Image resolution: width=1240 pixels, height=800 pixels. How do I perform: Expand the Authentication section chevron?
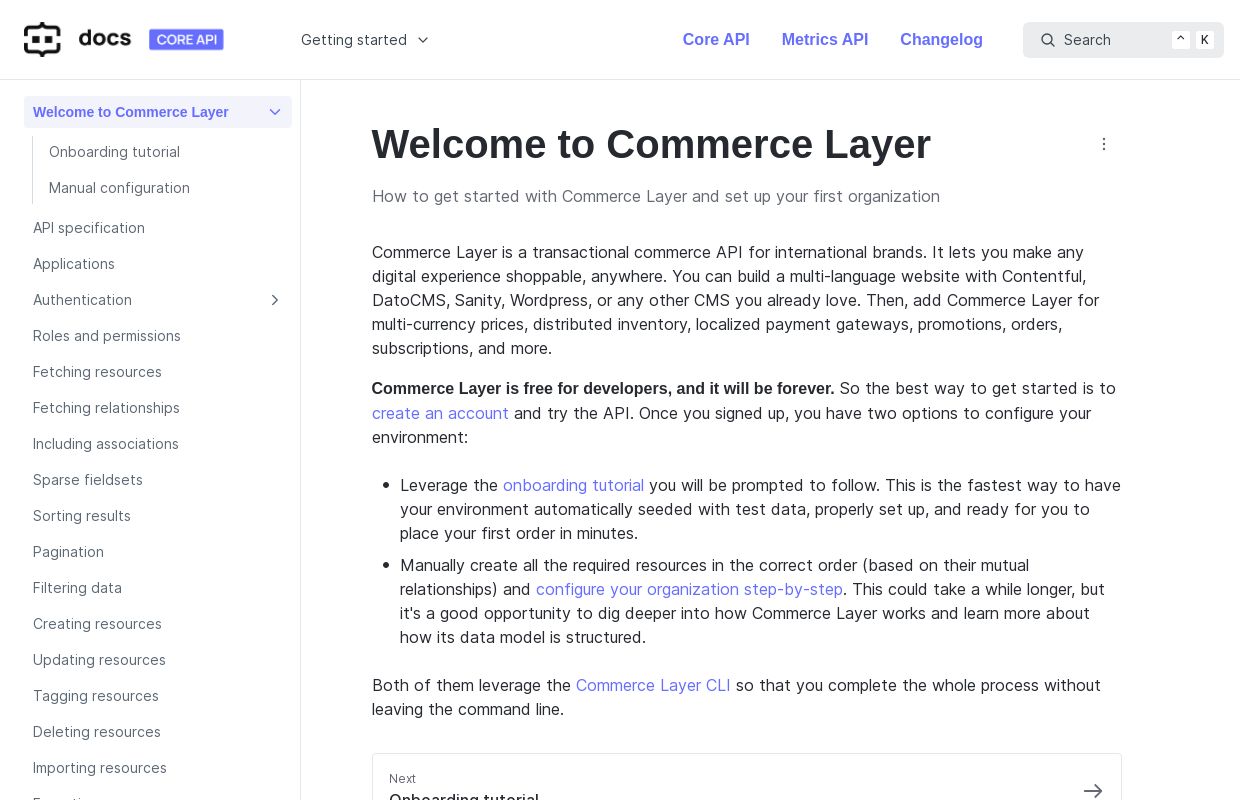(275, 300)
